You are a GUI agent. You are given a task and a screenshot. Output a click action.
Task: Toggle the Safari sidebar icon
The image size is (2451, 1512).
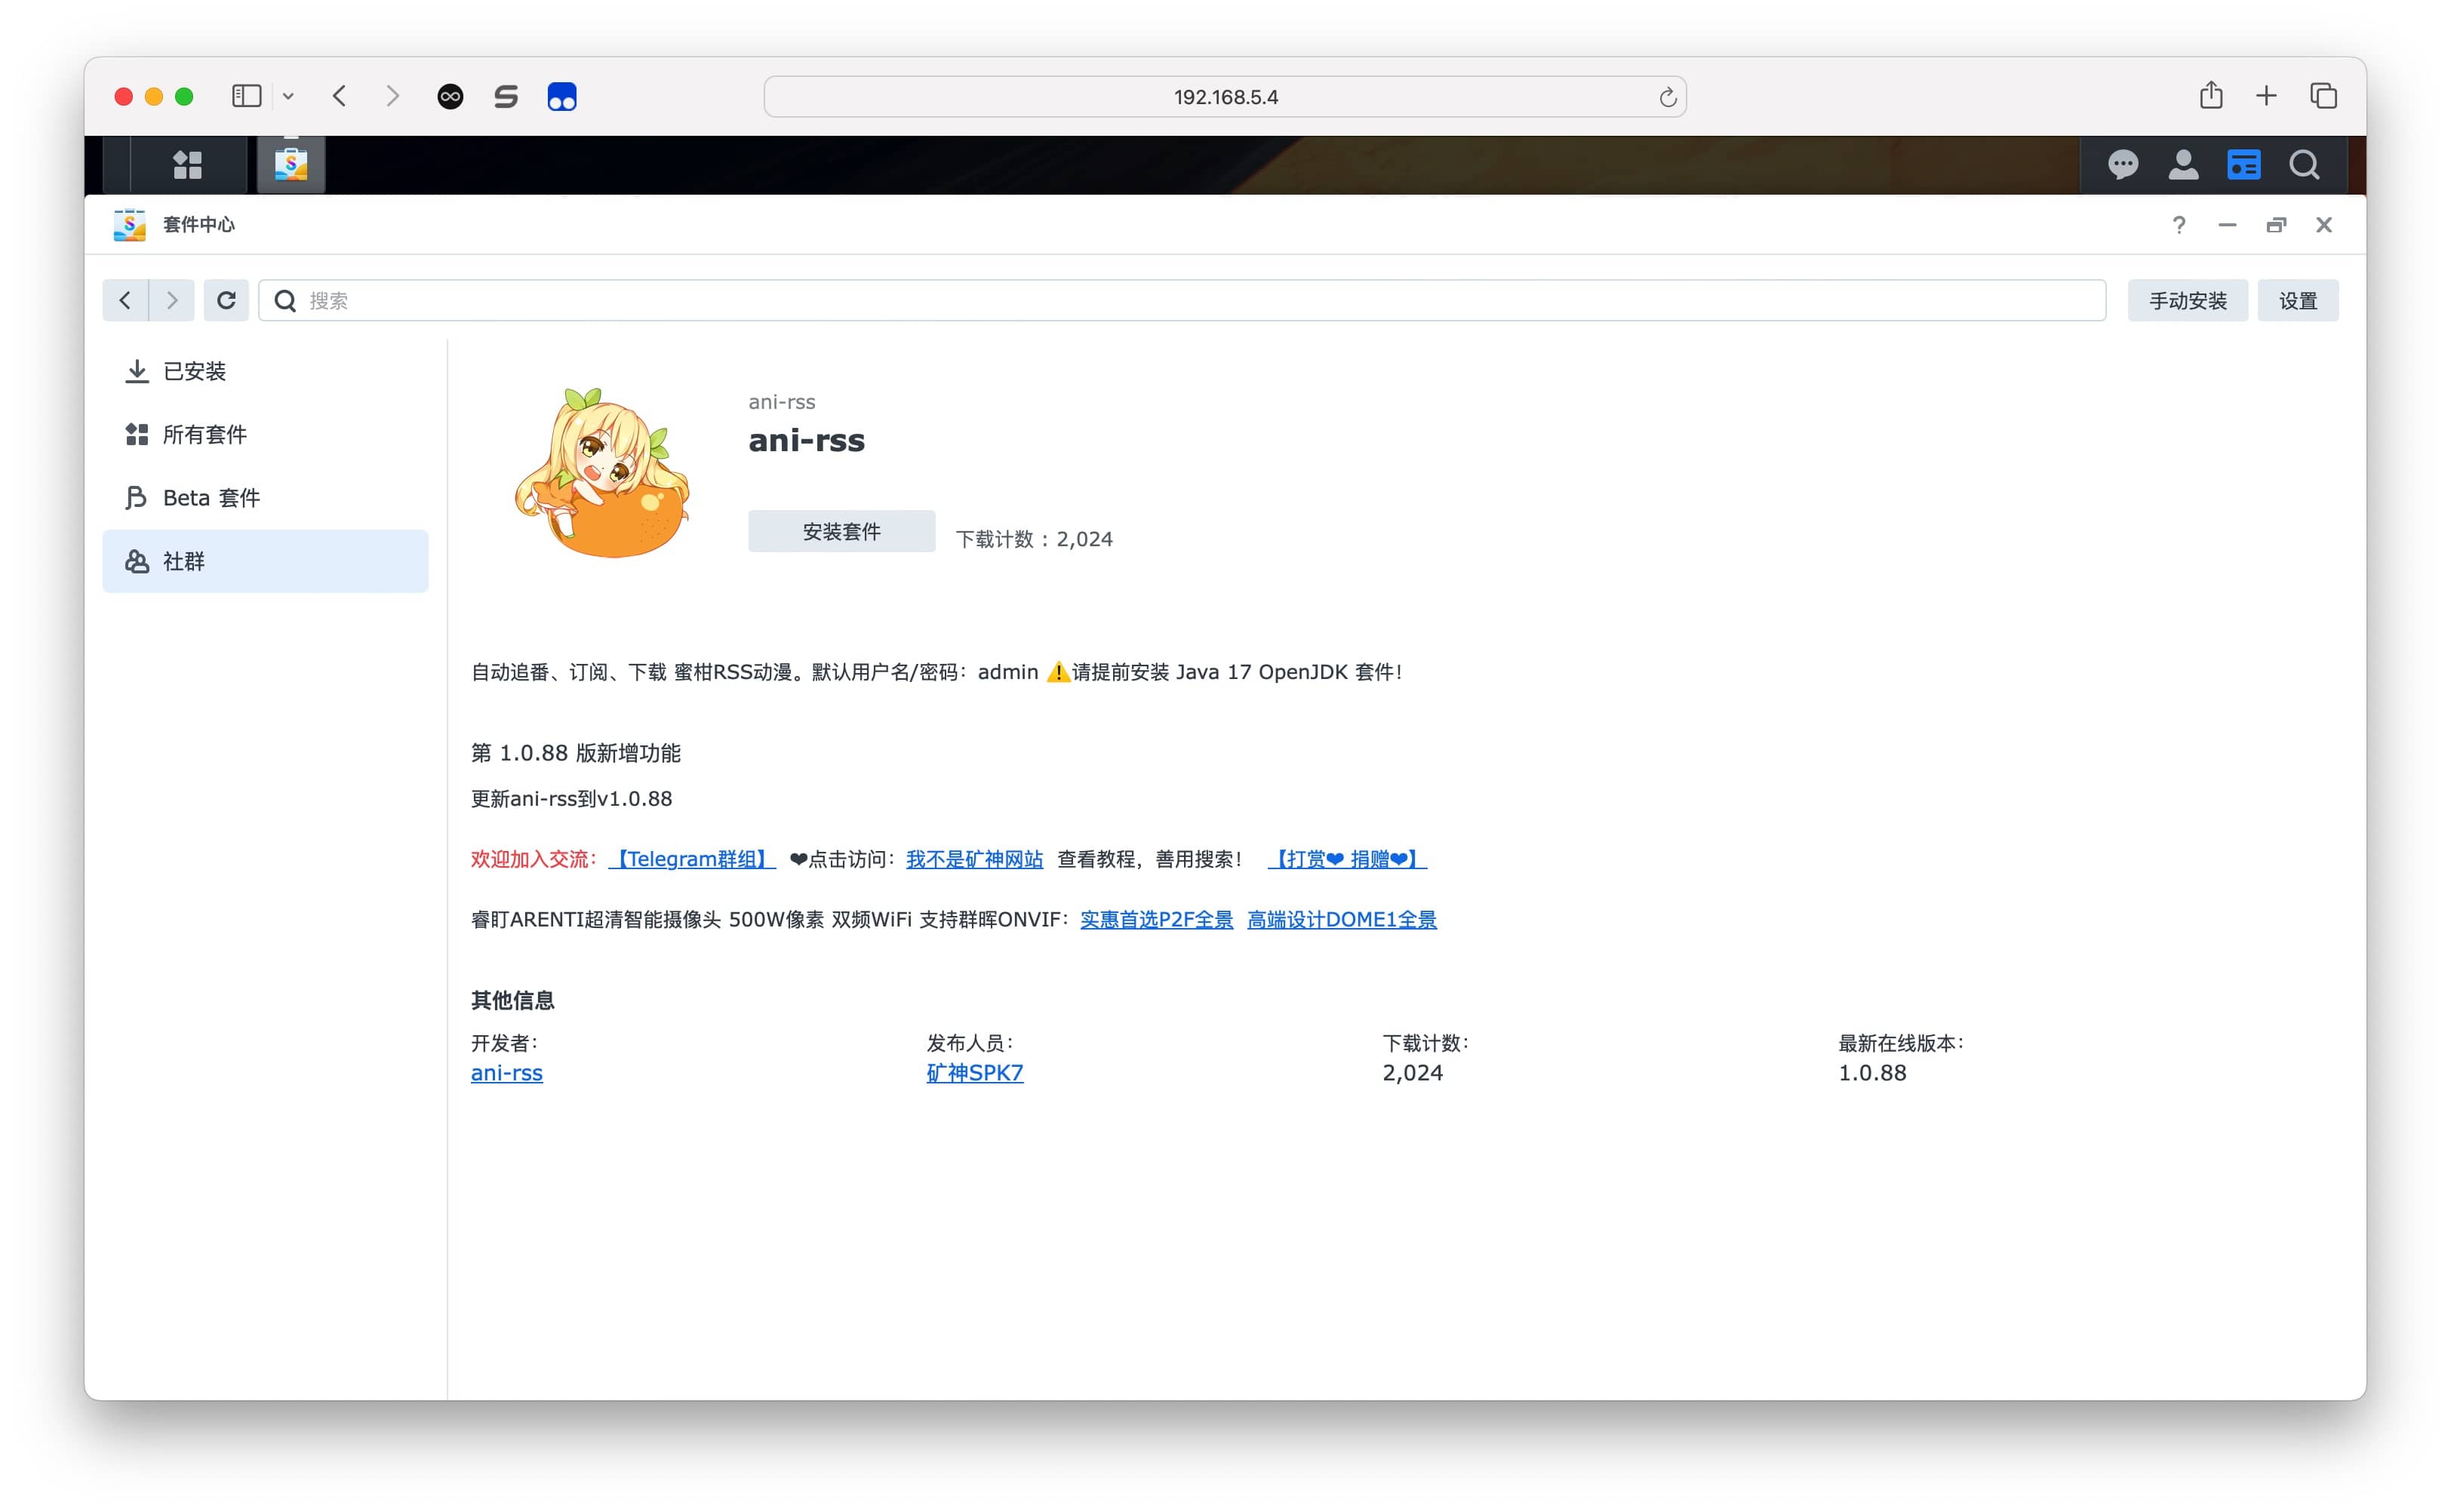[x=246, y=96]
